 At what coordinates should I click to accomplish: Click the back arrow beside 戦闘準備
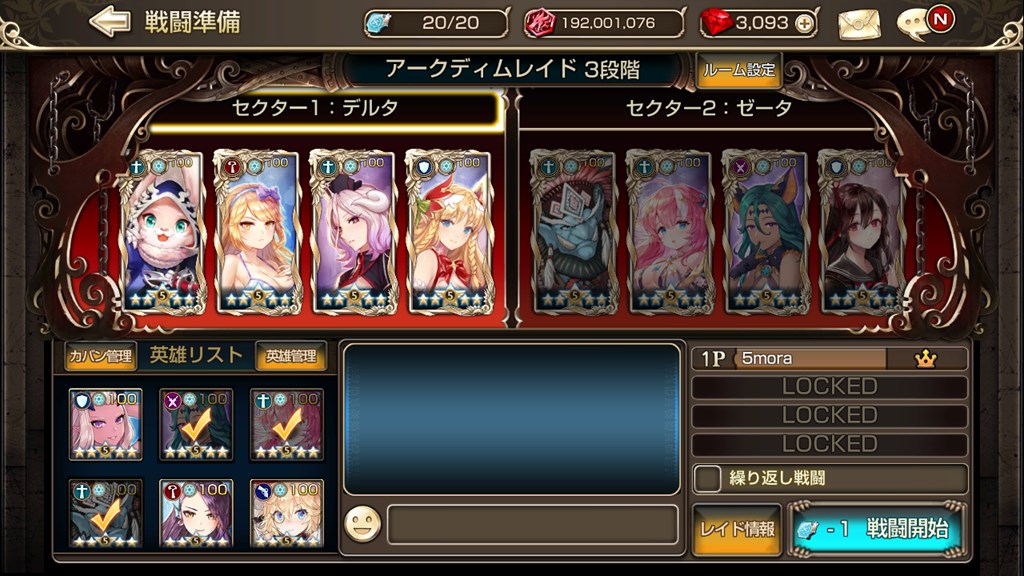tap(110, 22)
